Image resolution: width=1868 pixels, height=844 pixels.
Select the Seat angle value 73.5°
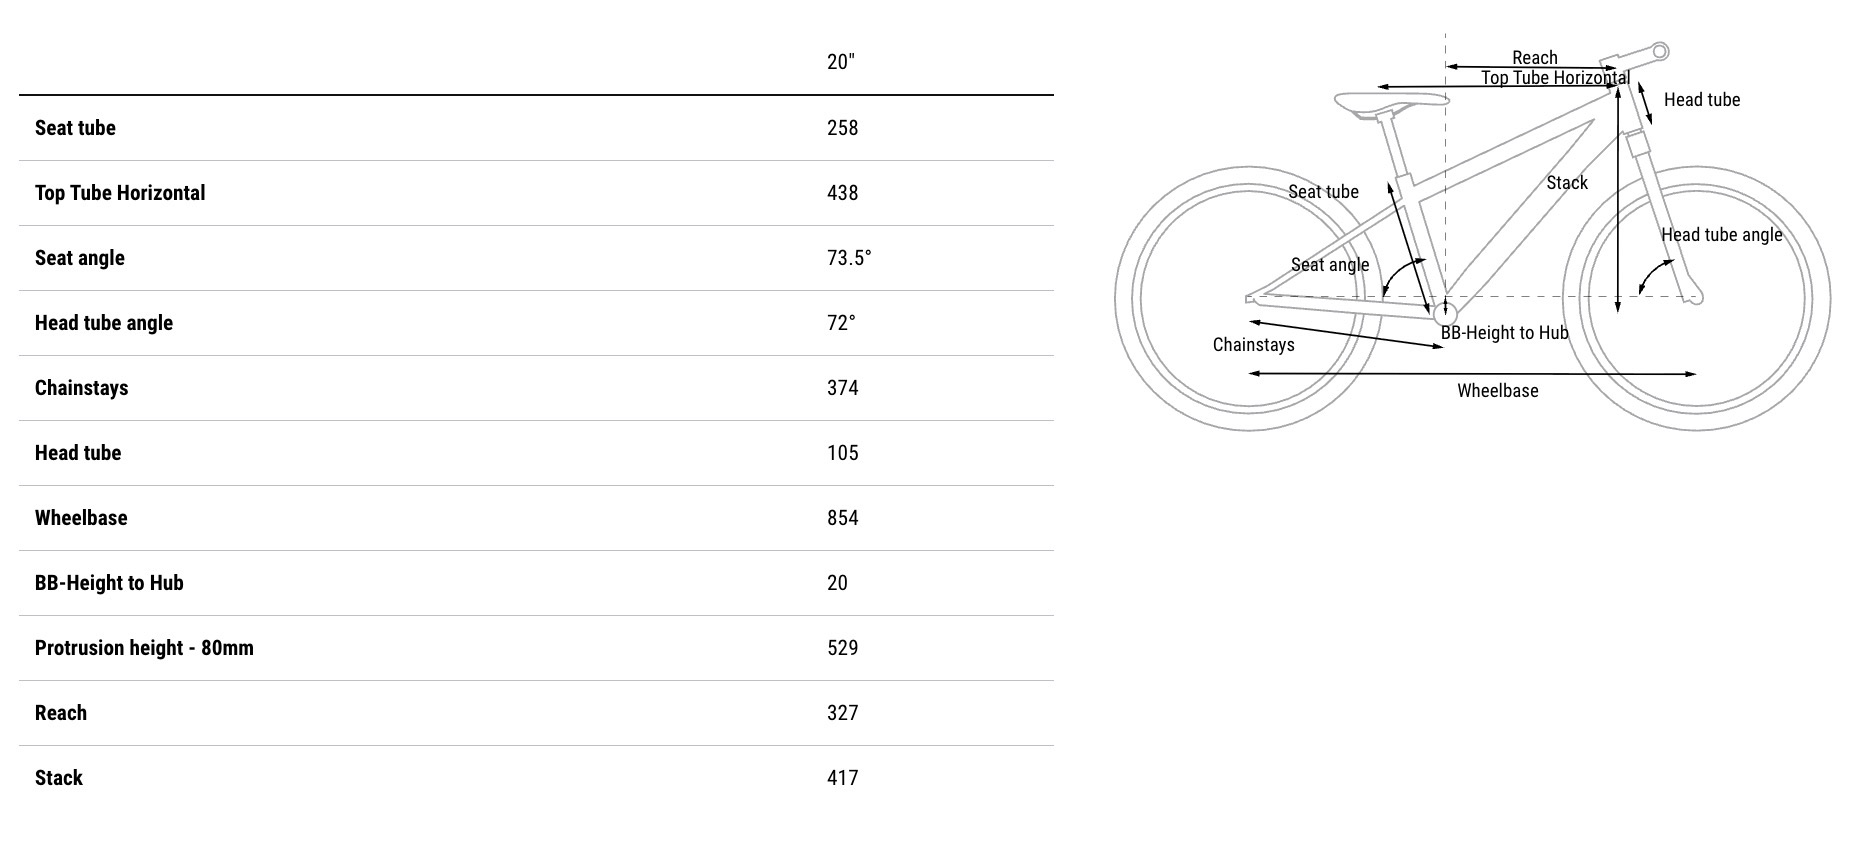pyautogui.click(x=849, y=258)
